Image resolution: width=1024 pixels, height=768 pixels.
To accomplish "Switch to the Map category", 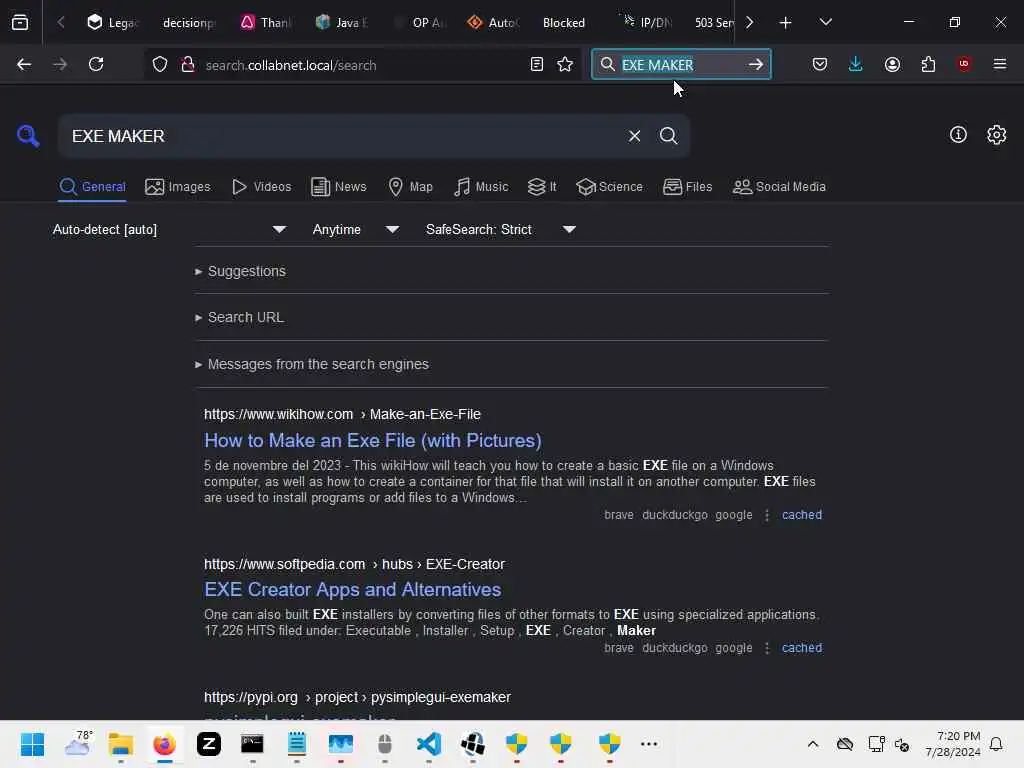I will (410, 187).
